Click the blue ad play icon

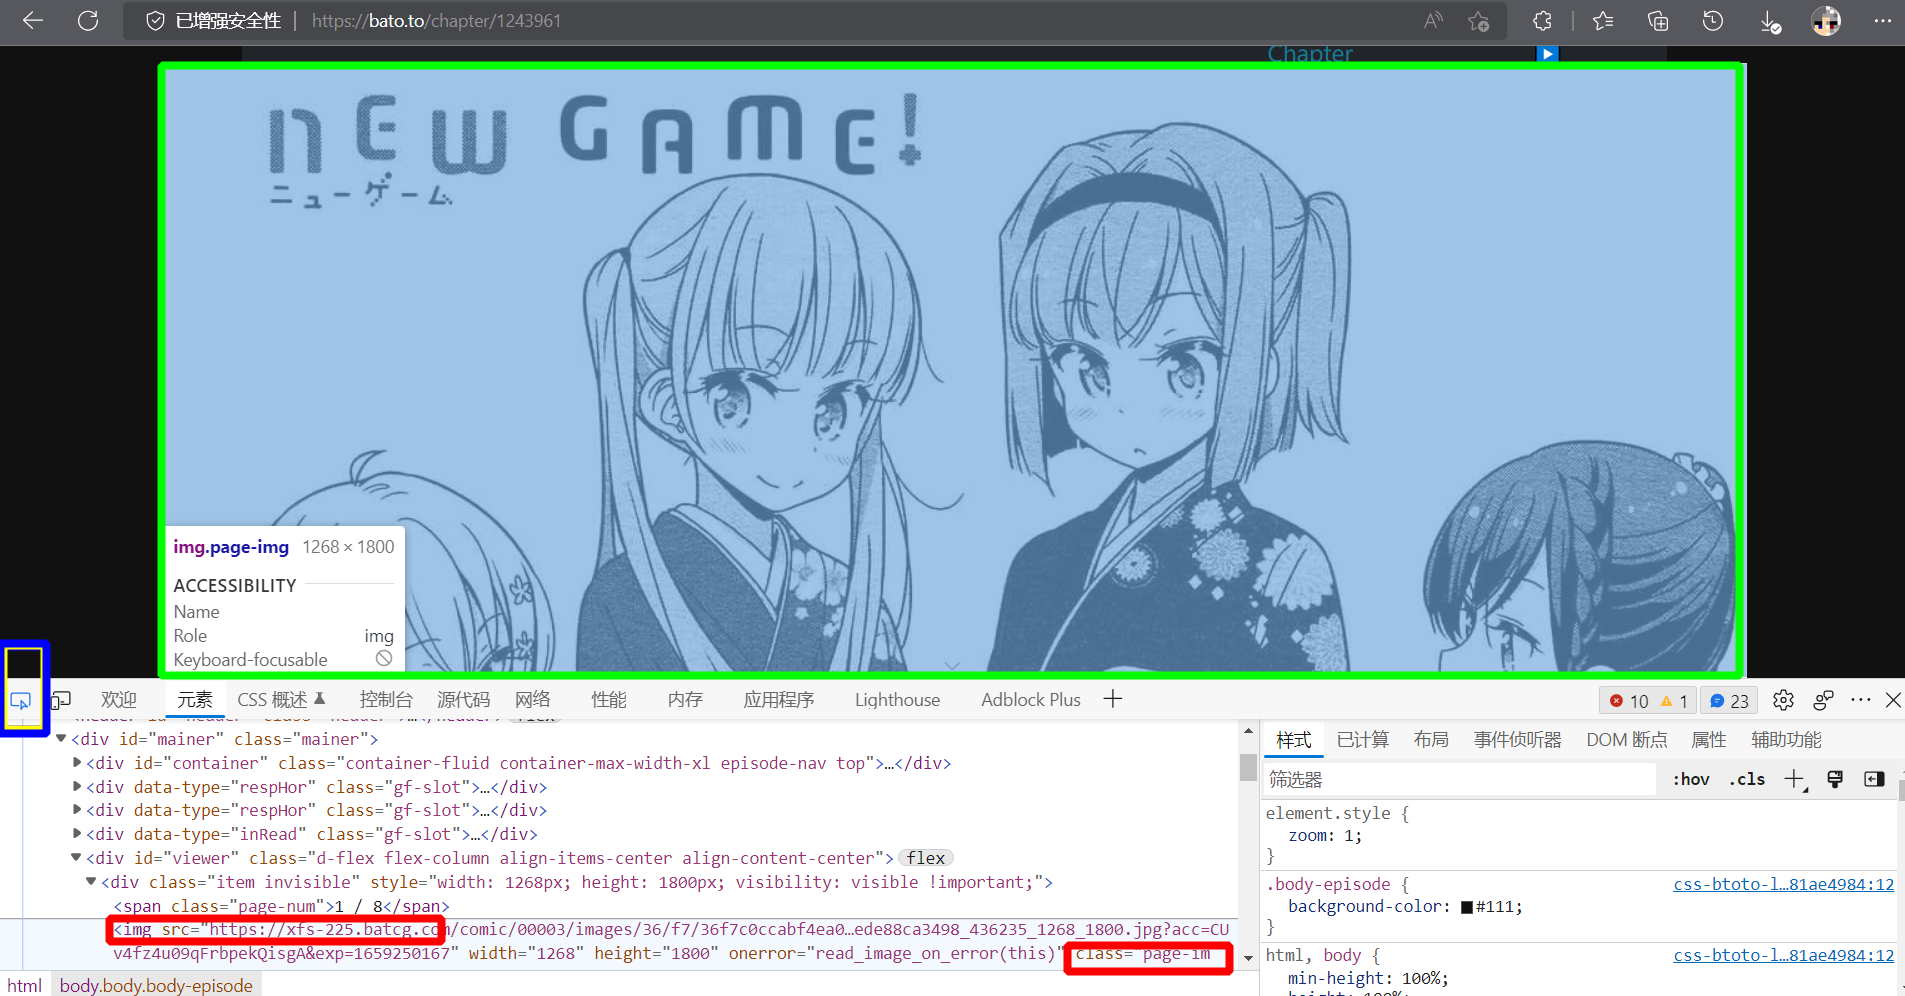(x=1547, y=54)
